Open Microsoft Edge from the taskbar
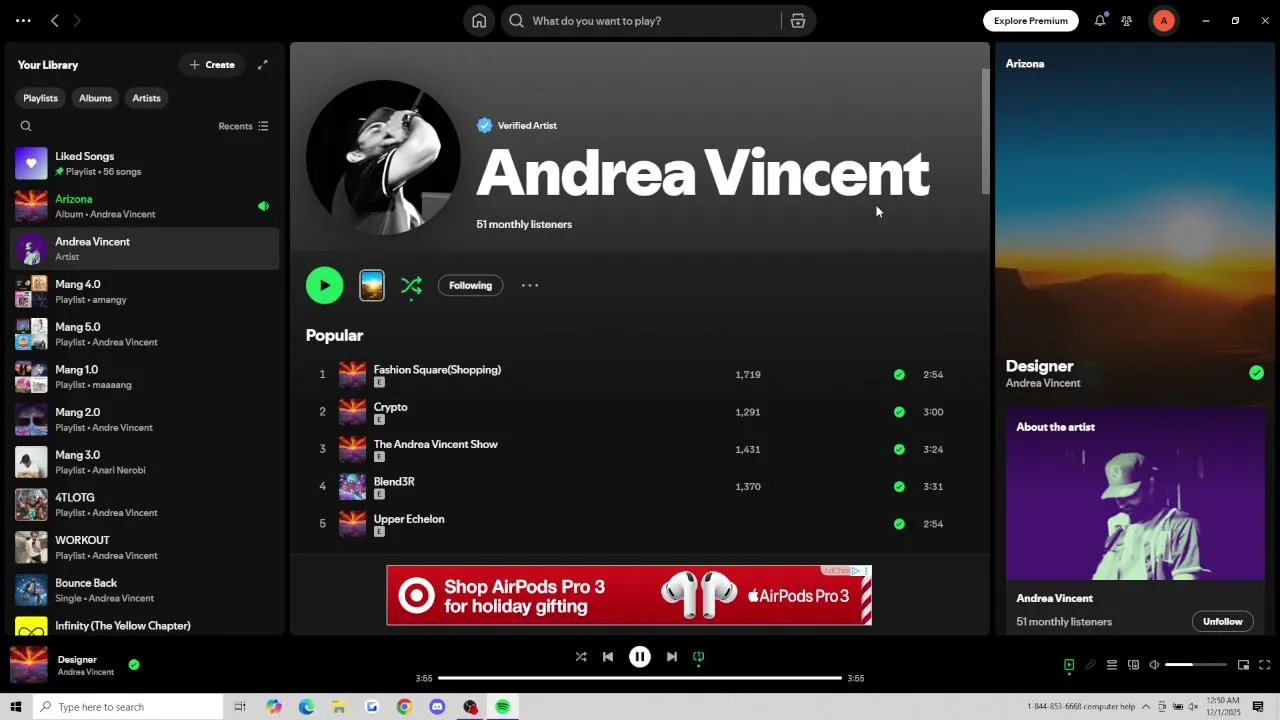Image resolution: width=1280 pixels, height=720 pixels. [306, 707]
